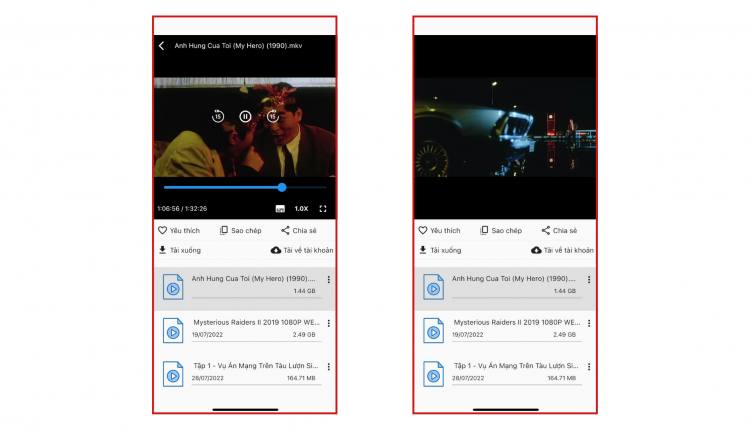Click the blue seek slider handle
The height and width of the screenshot is (430, 750).
click(x=282, y=187)
